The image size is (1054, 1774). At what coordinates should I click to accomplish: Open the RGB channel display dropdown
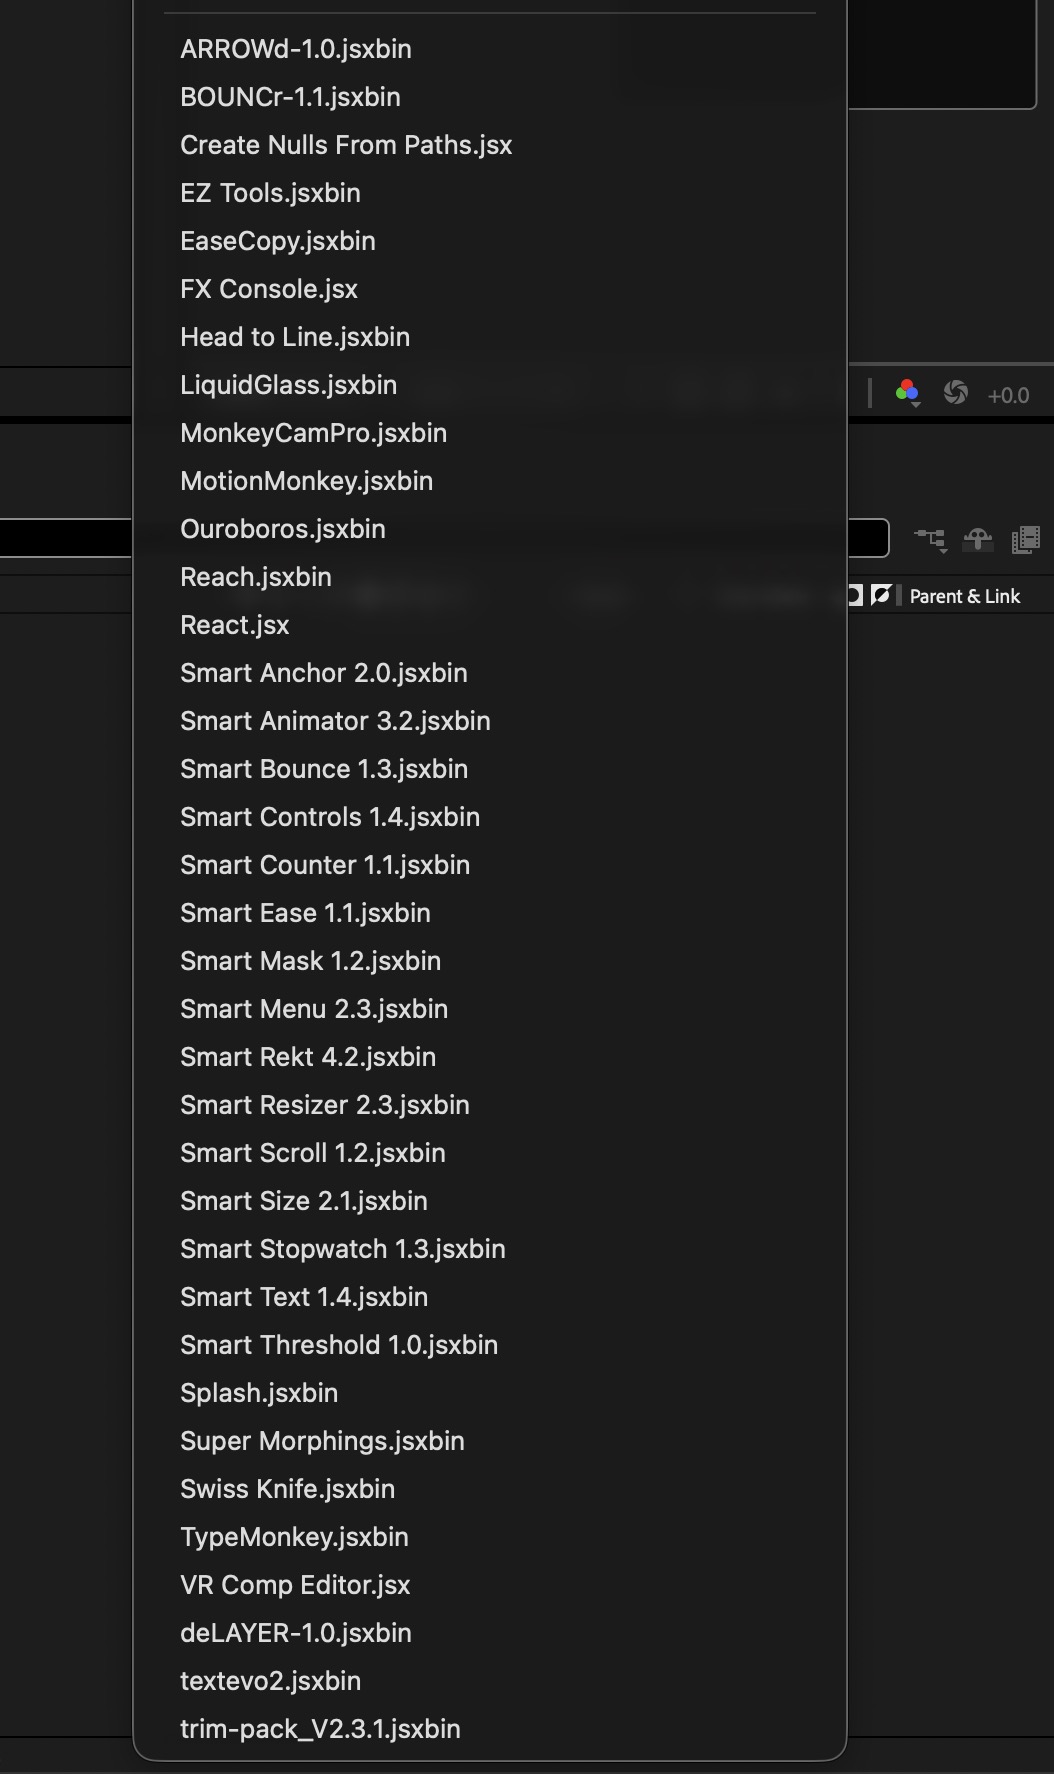(x=907, y=393)
